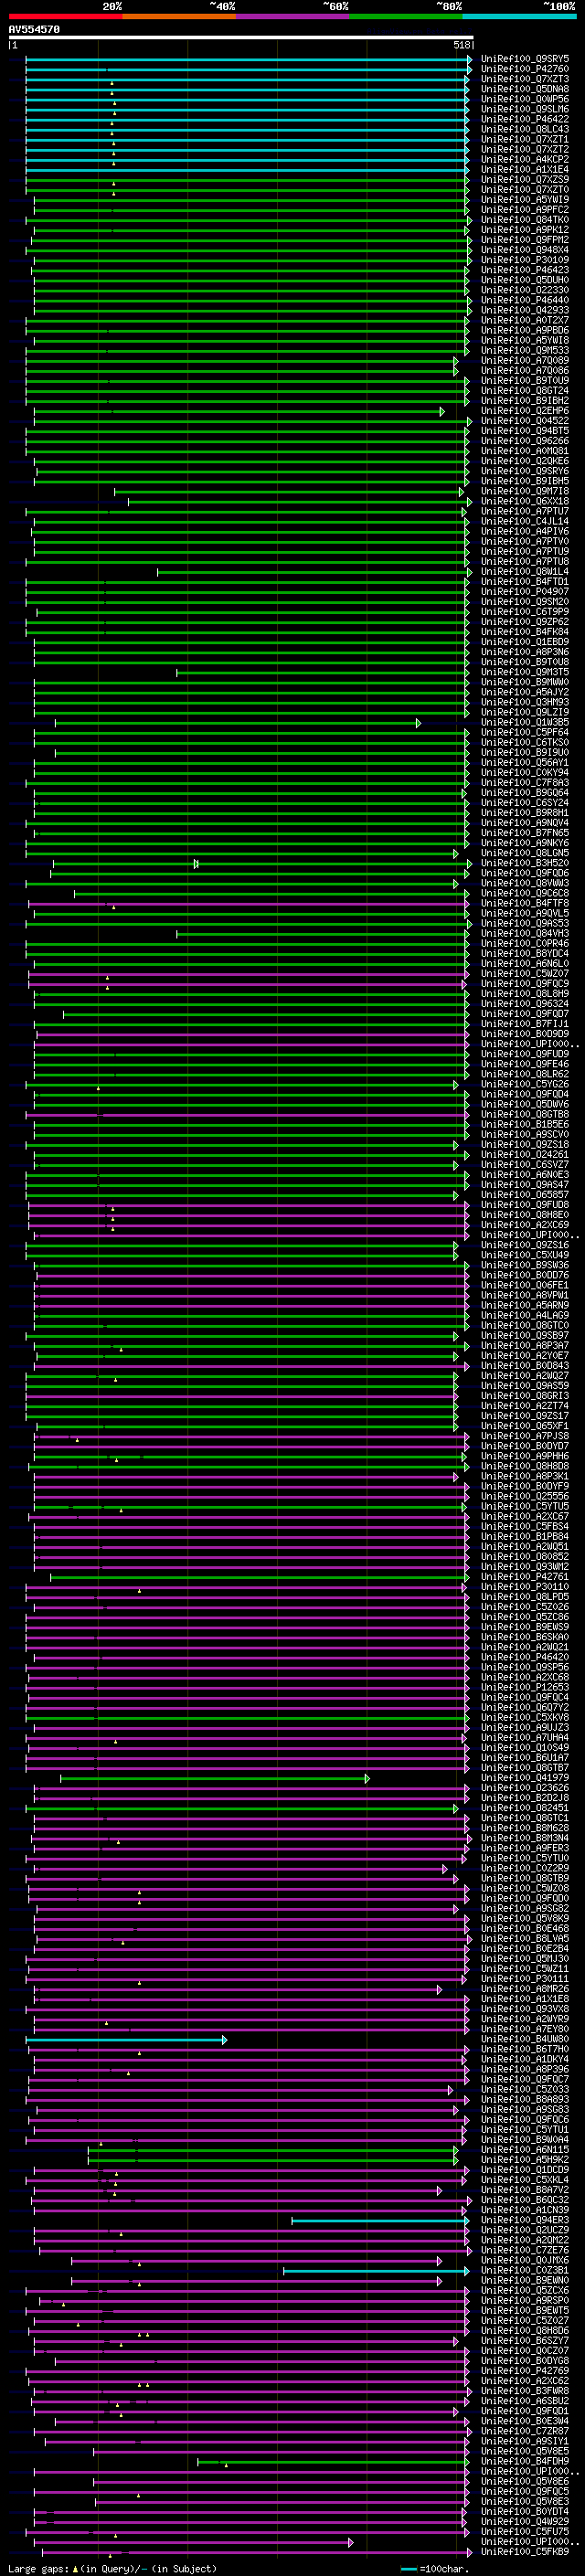This screenshot has height=2576, width=585.
Task: Select hit label UniRef100_Q9SLM6
Action: coord(525,109)
